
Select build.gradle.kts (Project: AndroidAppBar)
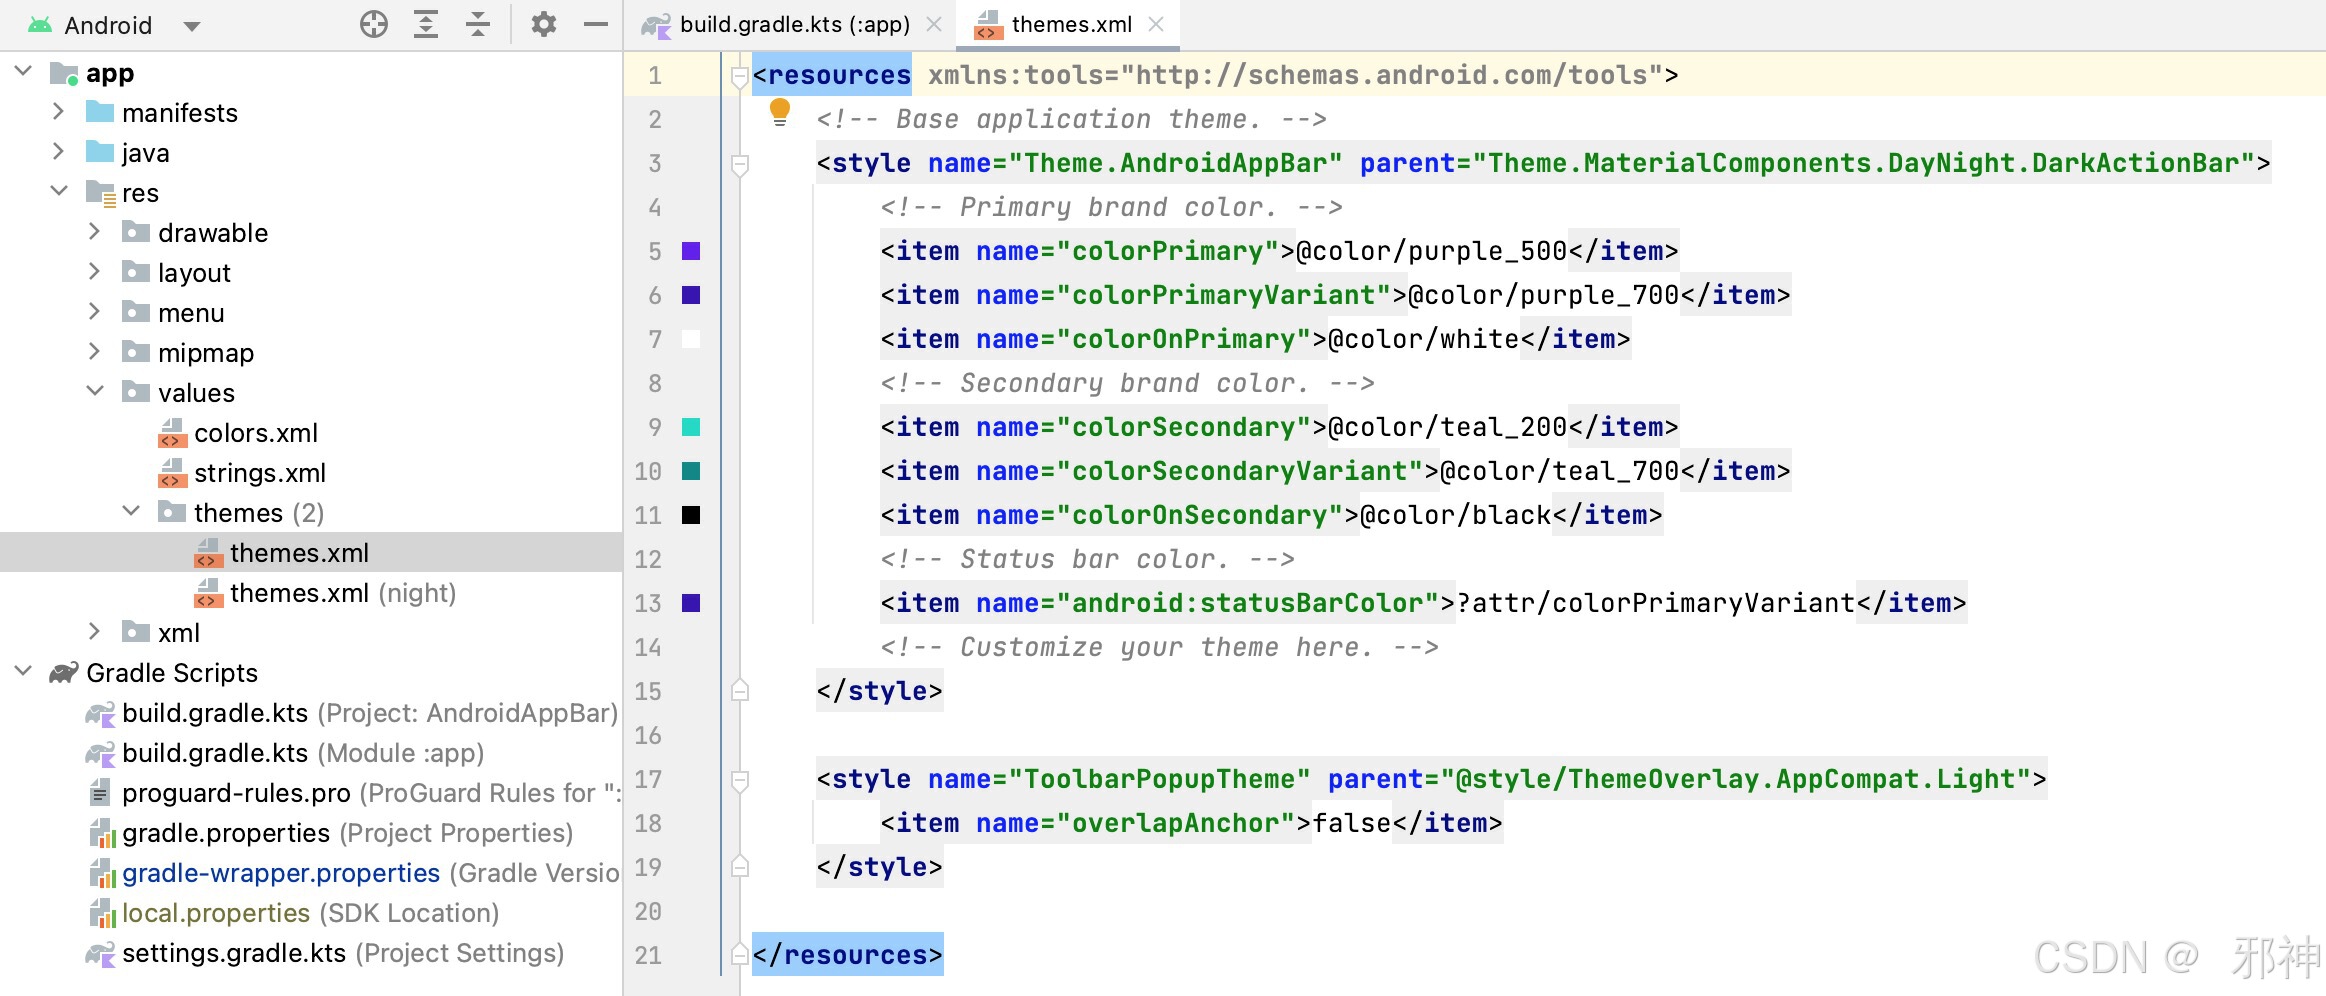coord(369,713)
